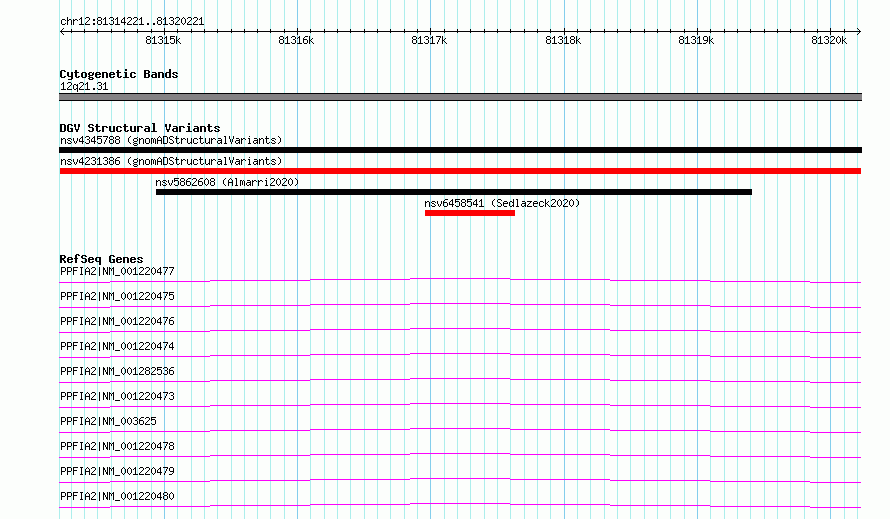This screenshot has width=890, height=519.
Task: Click the 81317k ruler tick label
Action: tap(429, 40)
